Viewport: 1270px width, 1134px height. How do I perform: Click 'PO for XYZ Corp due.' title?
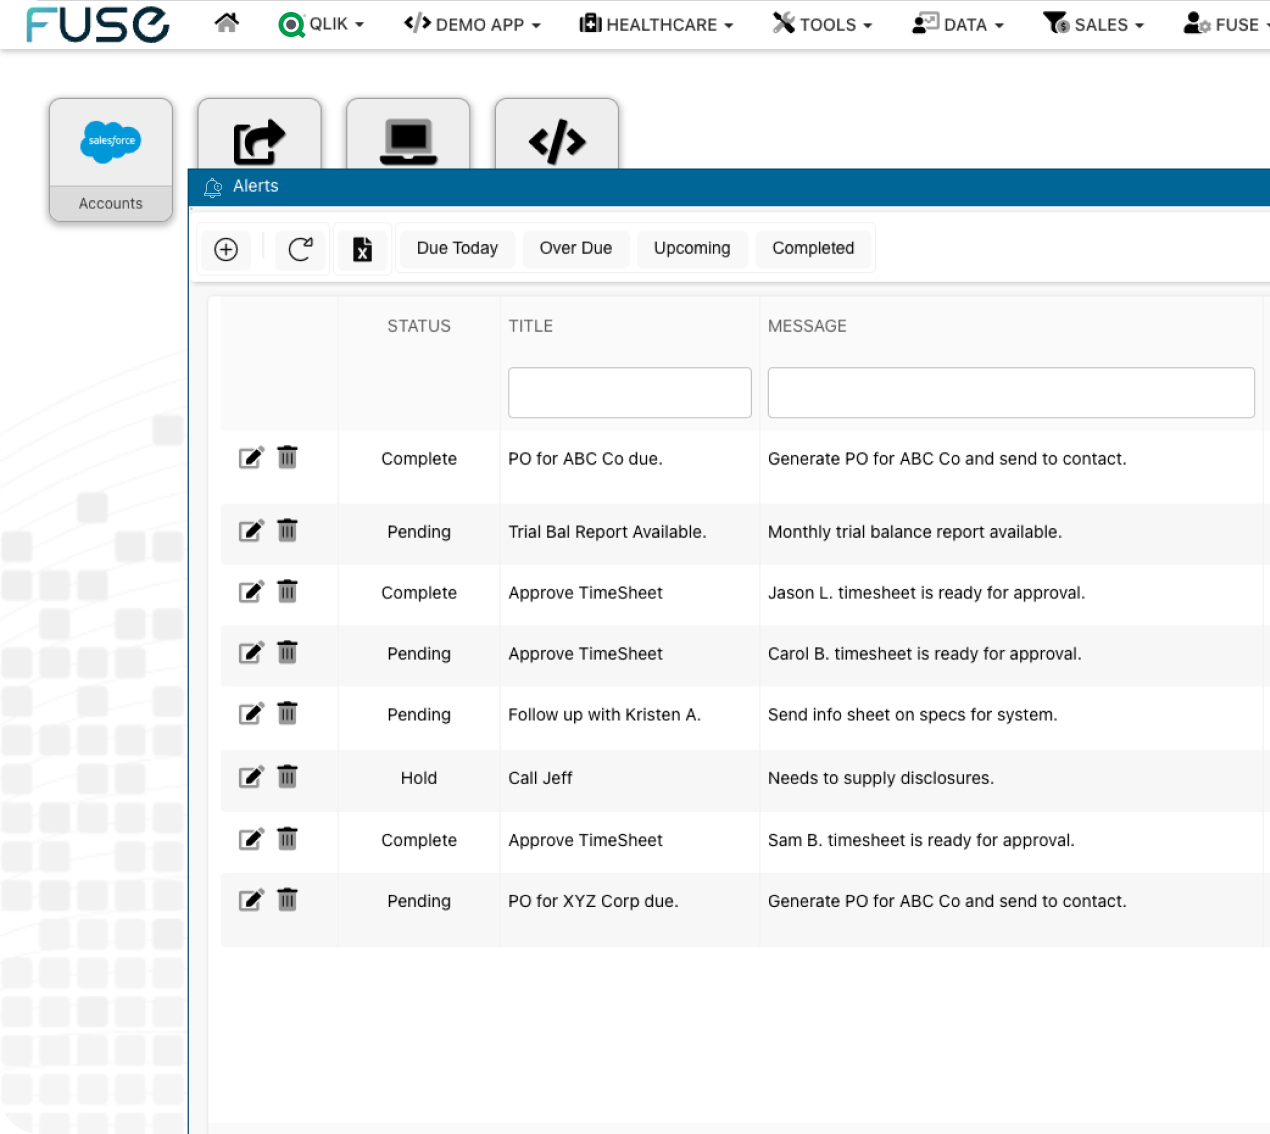click(593, 901)
